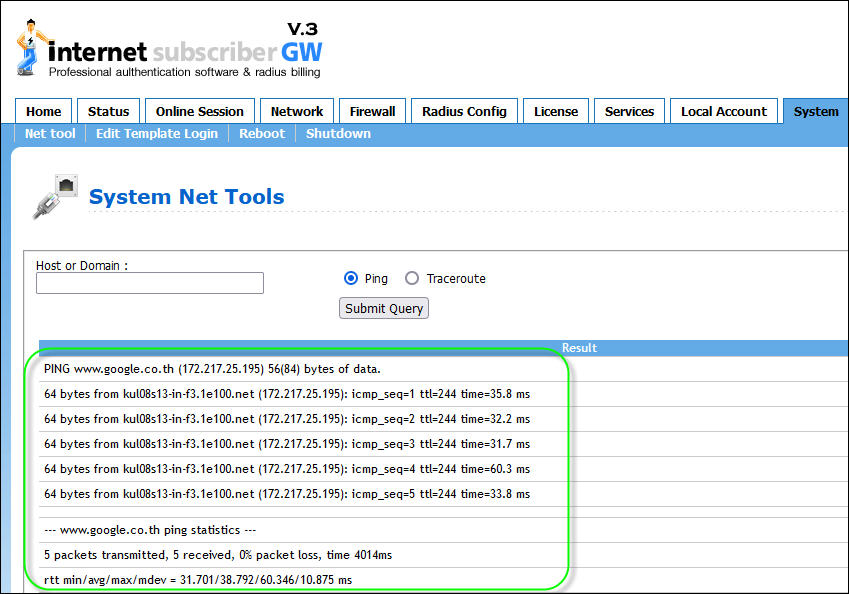The image size is (849, 594).
Task: Click the Net tool submenu link
Action: tap(50, 134)
